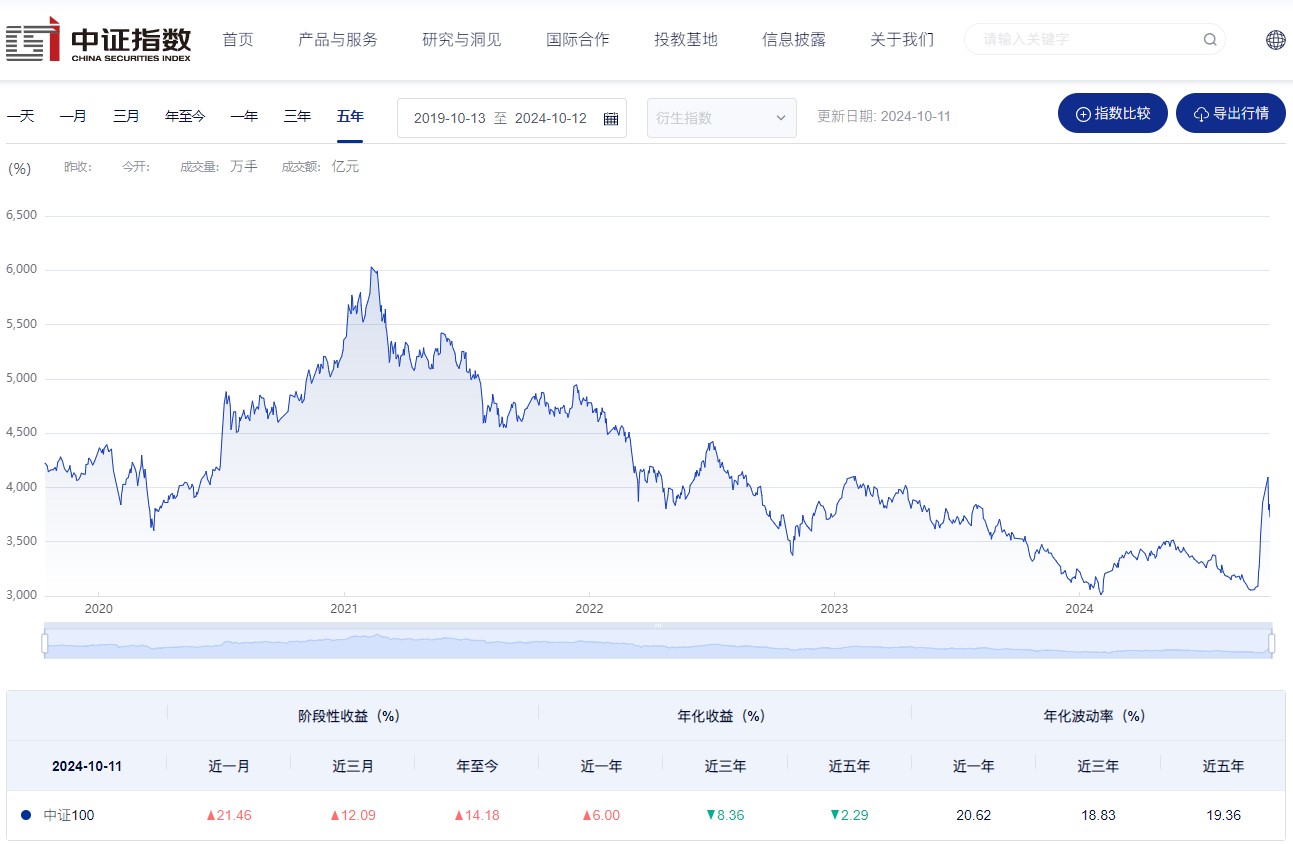Click the 指数比较 button
The height and width of the screenshot is (844, 1293).
point(1112,113)
